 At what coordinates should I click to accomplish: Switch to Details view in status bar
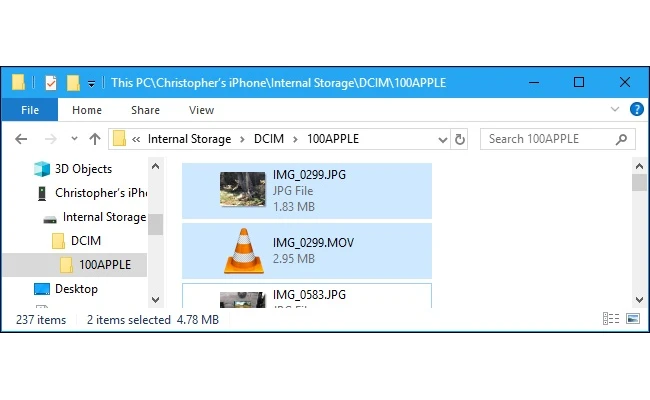611,319
